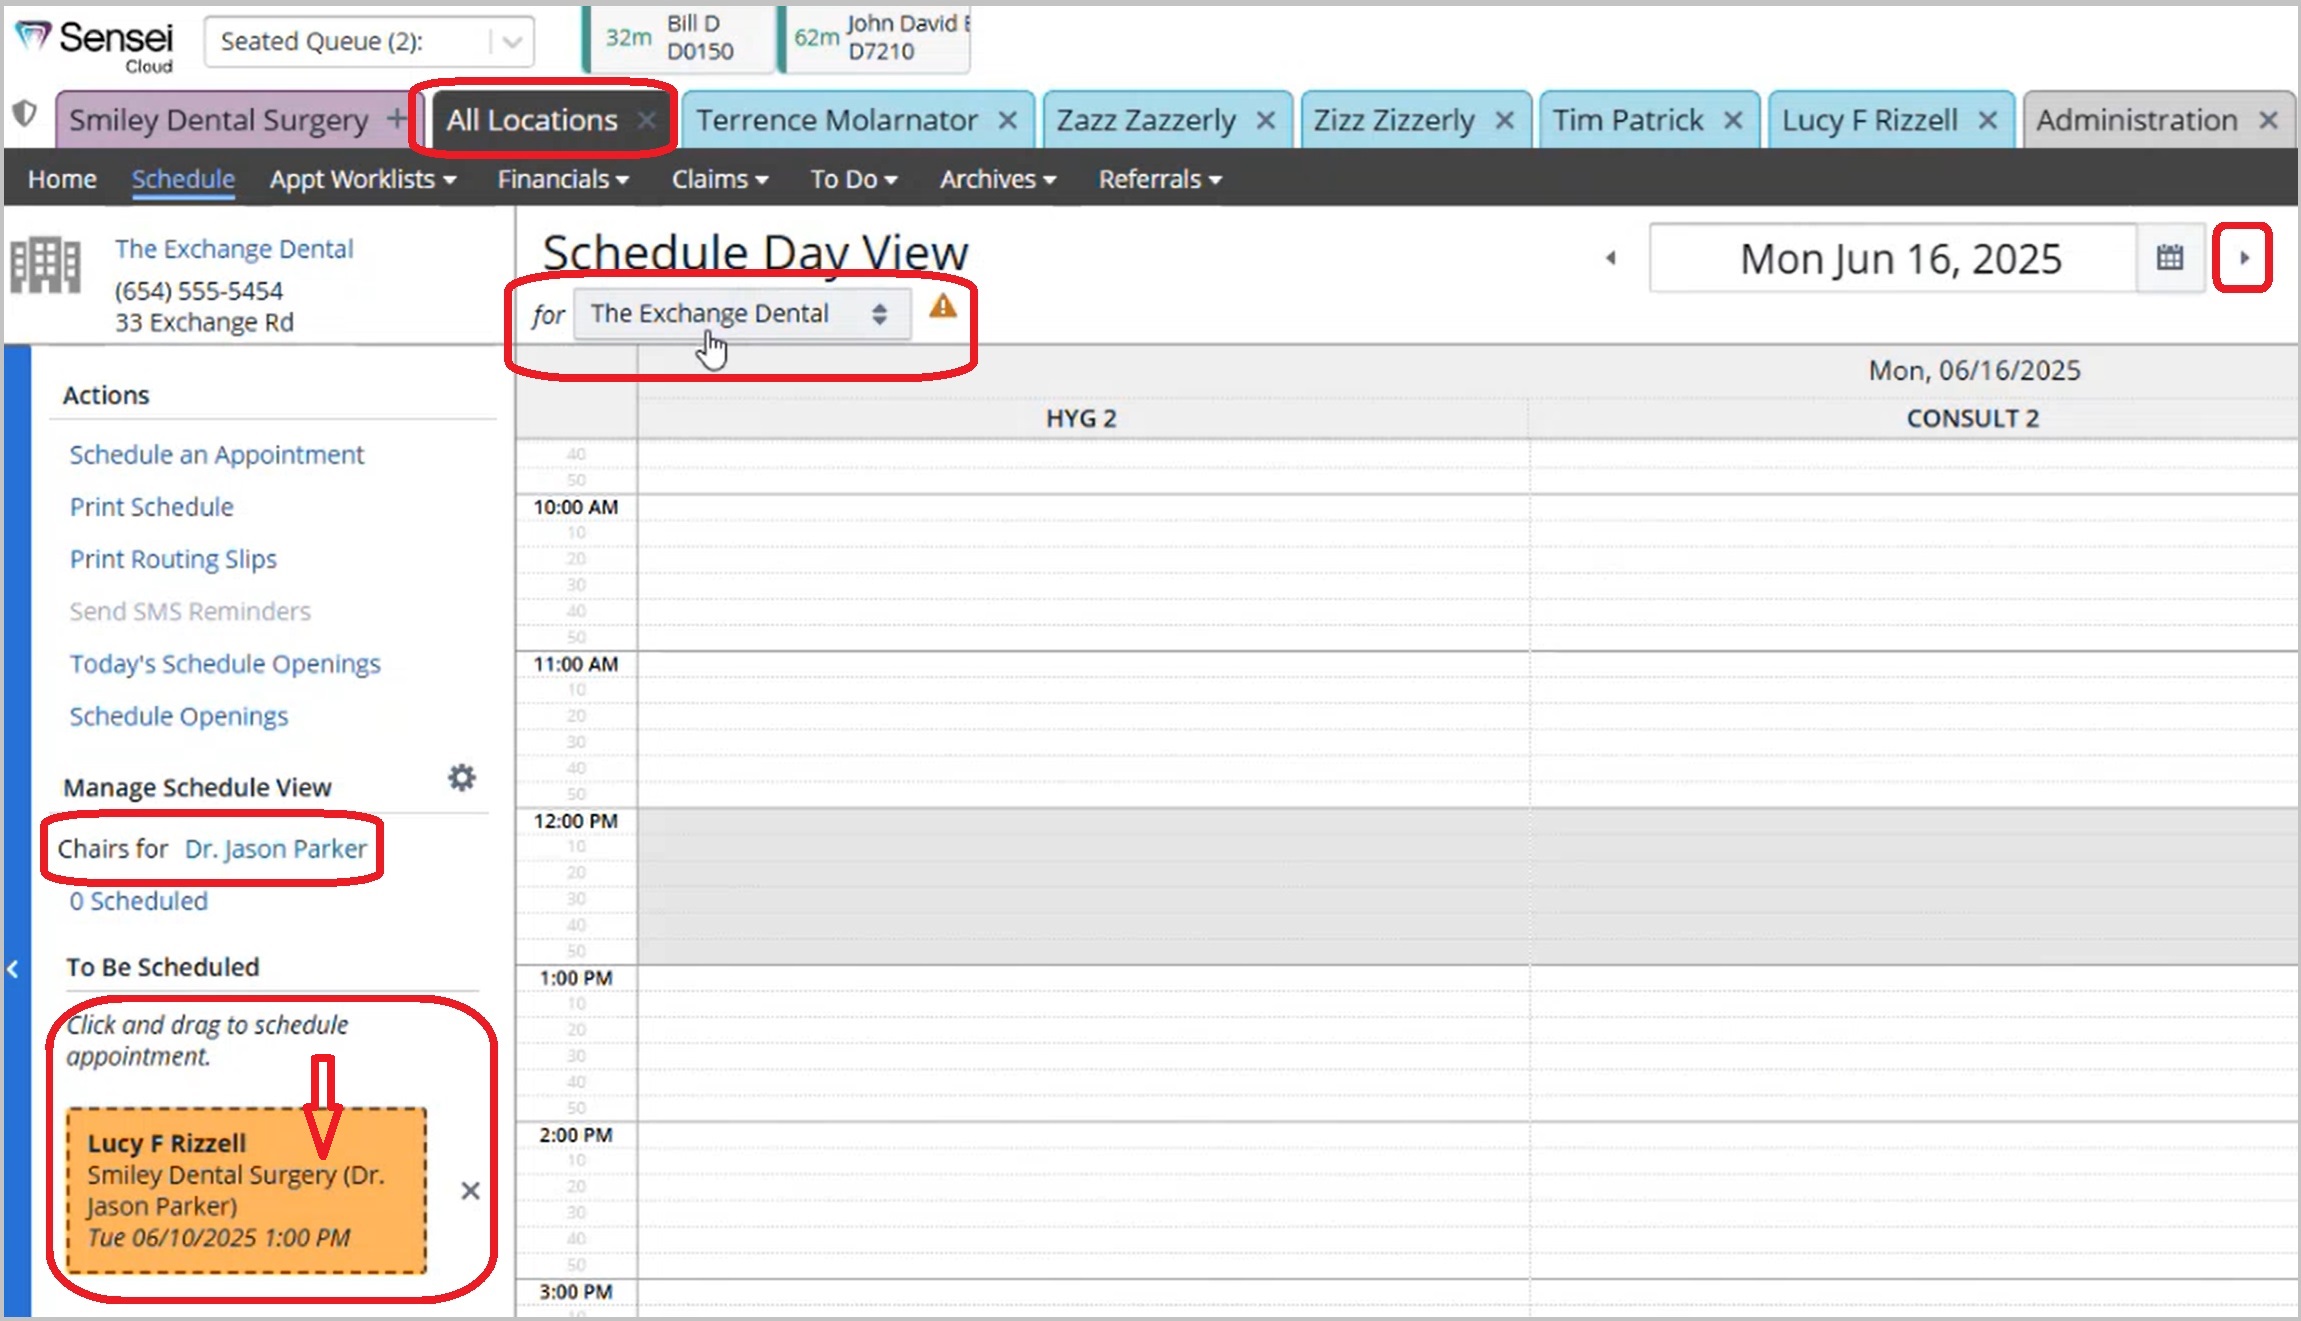Close the Tim Patrick tab
This screenshot has height=1321, width=2301.
1733,120
